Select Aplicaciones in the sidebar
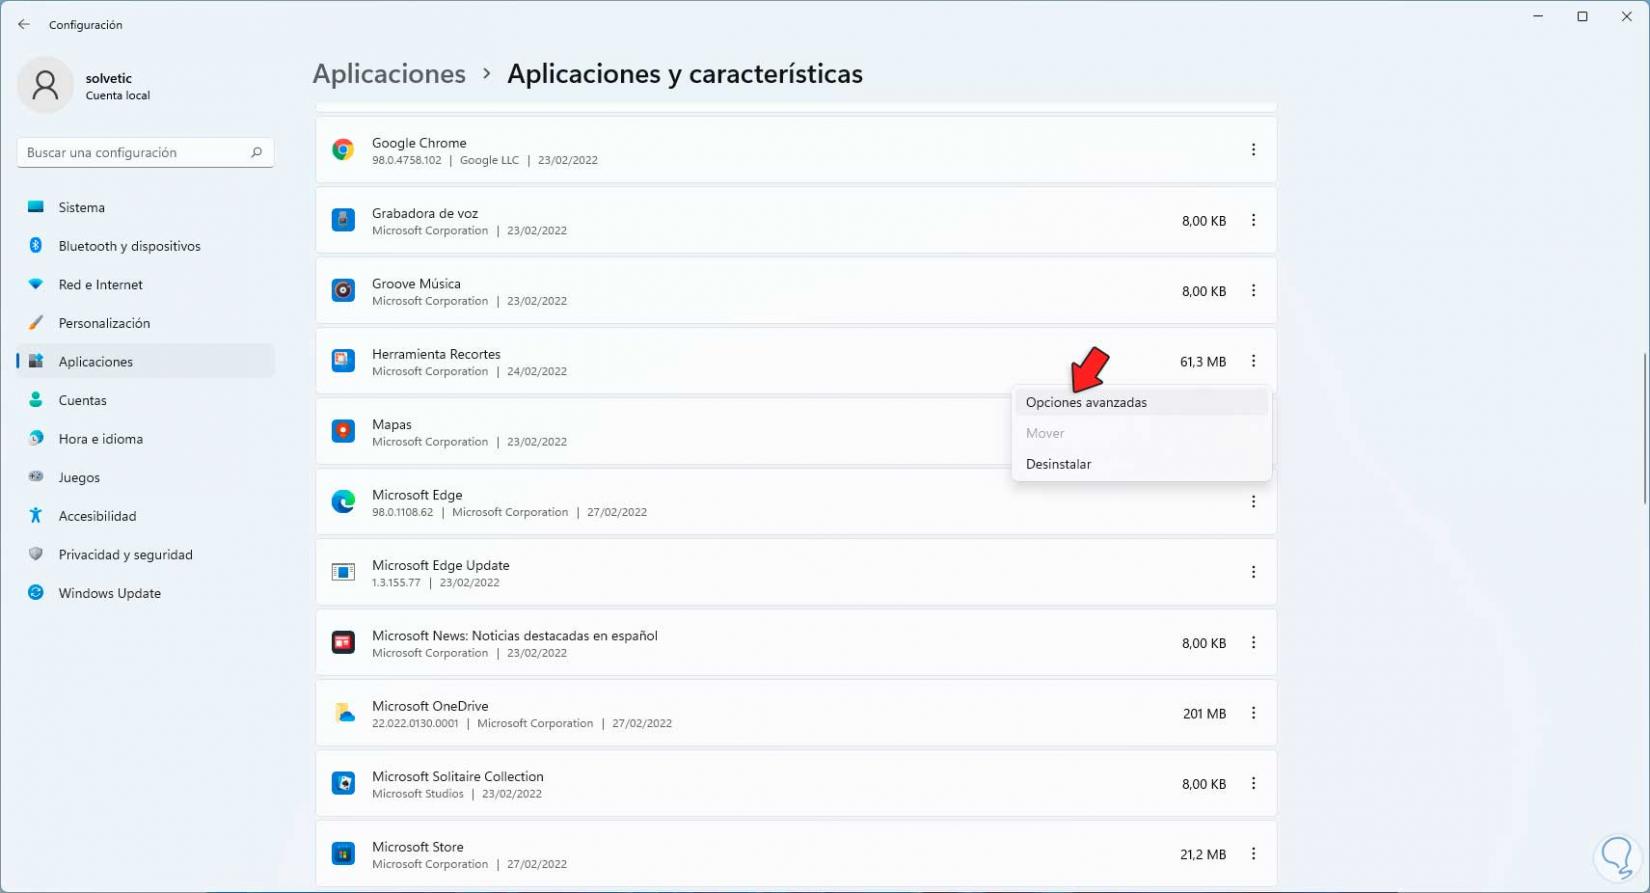 (x=145, y=361)
